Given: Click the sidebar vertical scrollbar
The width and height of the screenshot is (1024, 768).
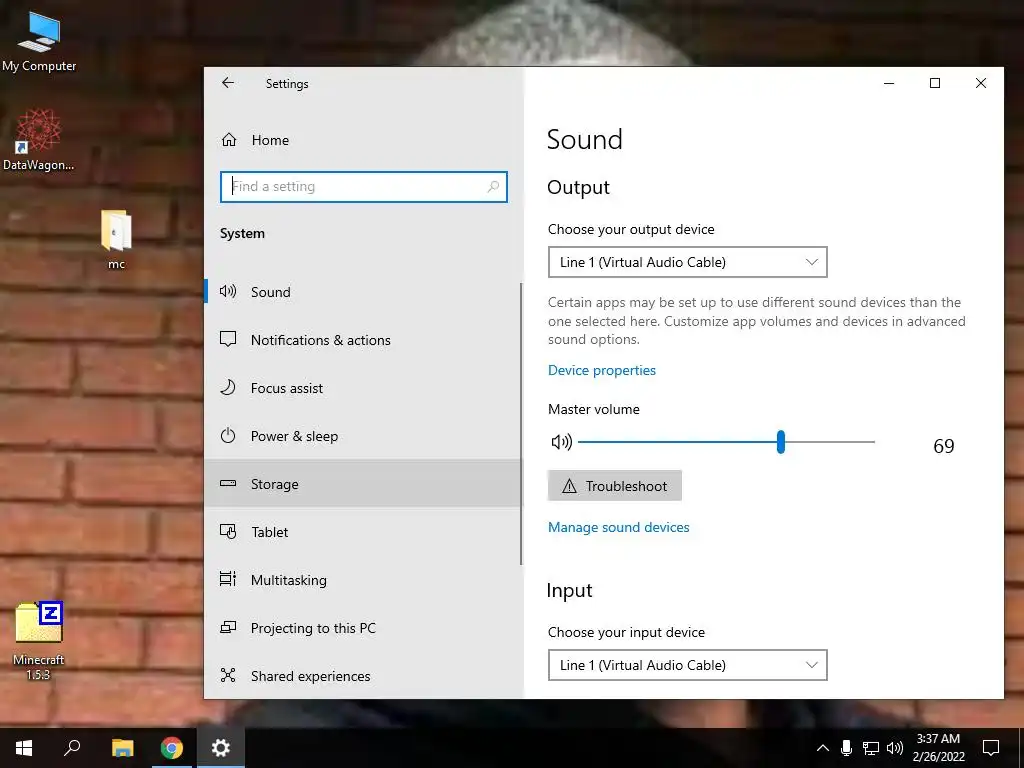Looking at the screenshot, I should point(521,424).
